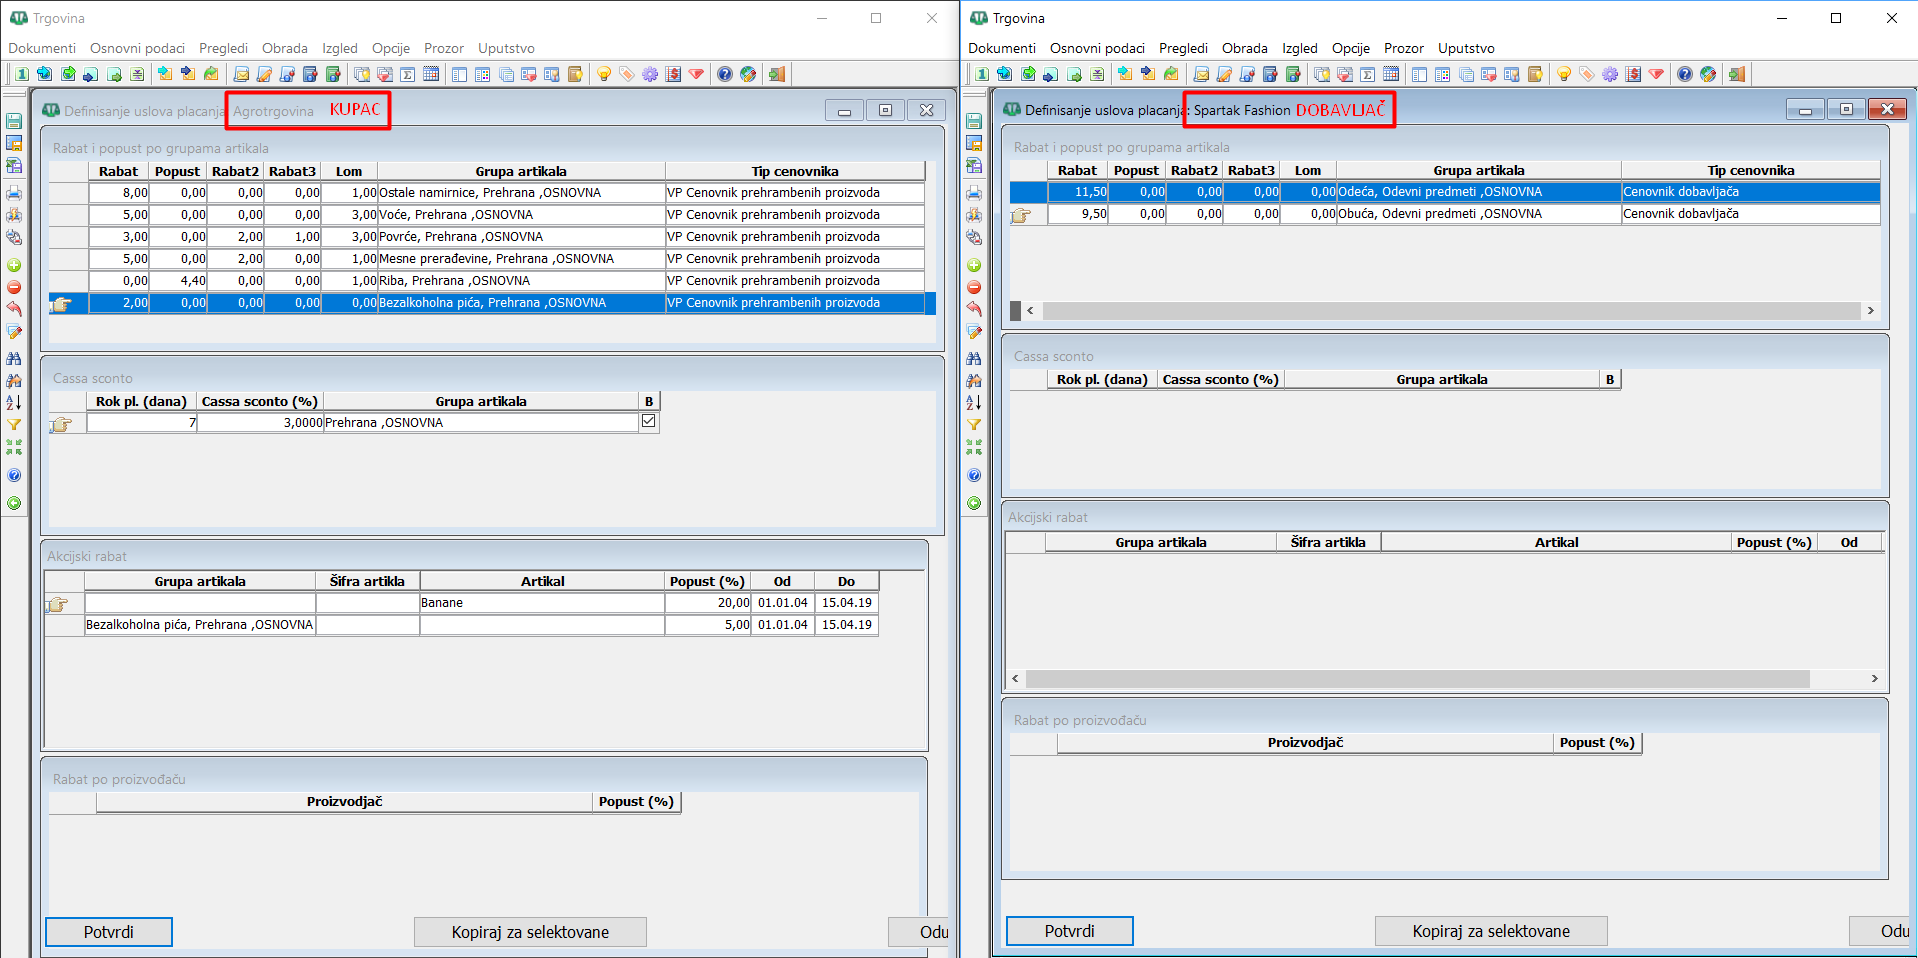Click the calendar grid icon in left Trgovina toolbar
This screenshot has width=1918, height=958.
click(x=431, y=74)
